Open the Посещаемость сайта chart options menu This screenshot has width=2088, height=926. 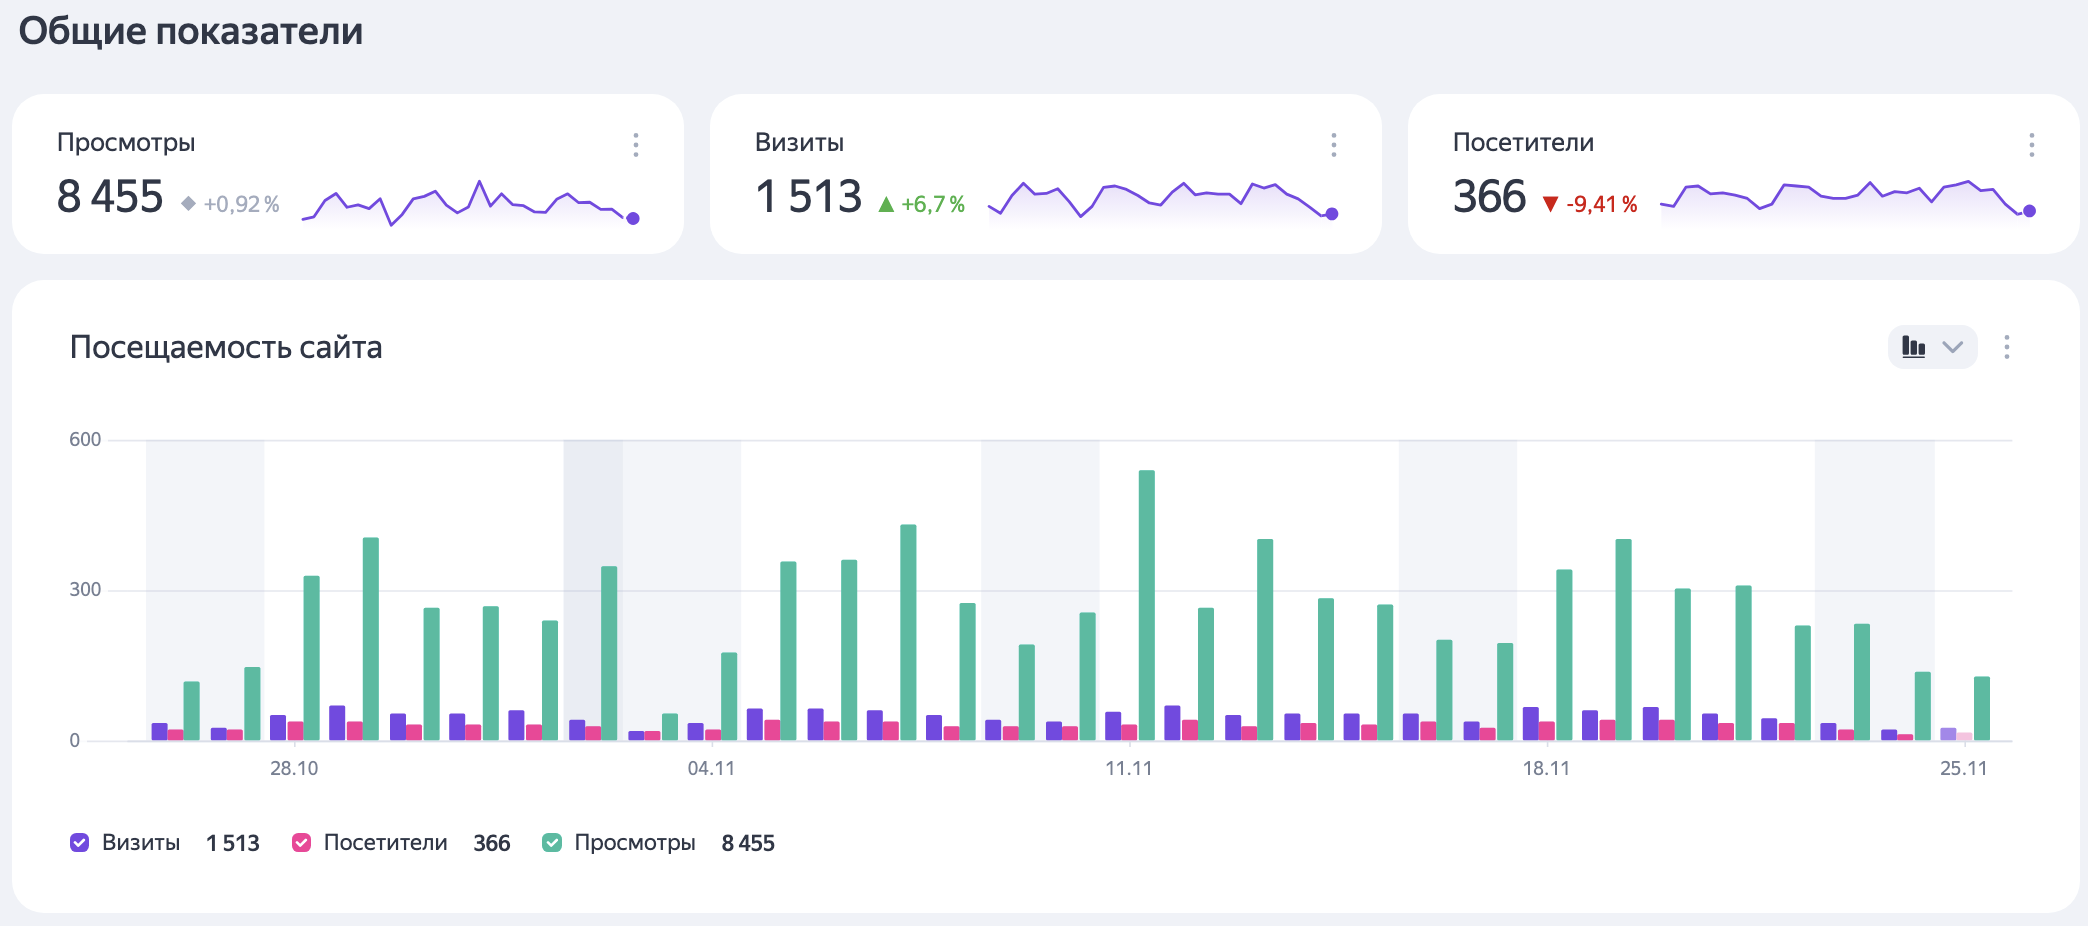click(x=2006, y=347)
